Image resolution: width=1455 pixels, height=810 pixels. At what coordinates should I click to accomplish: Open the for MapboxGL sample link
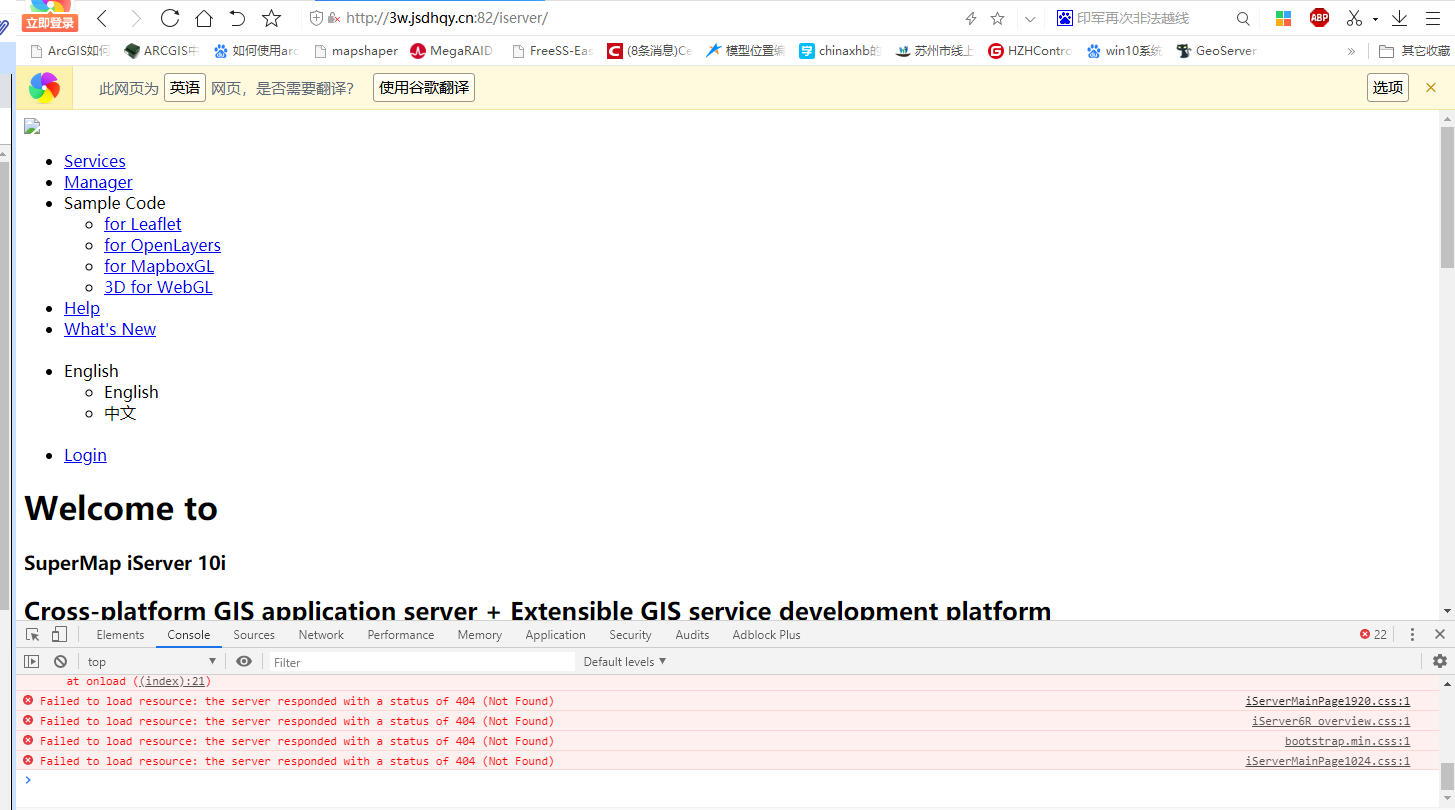tap(159, 266)
